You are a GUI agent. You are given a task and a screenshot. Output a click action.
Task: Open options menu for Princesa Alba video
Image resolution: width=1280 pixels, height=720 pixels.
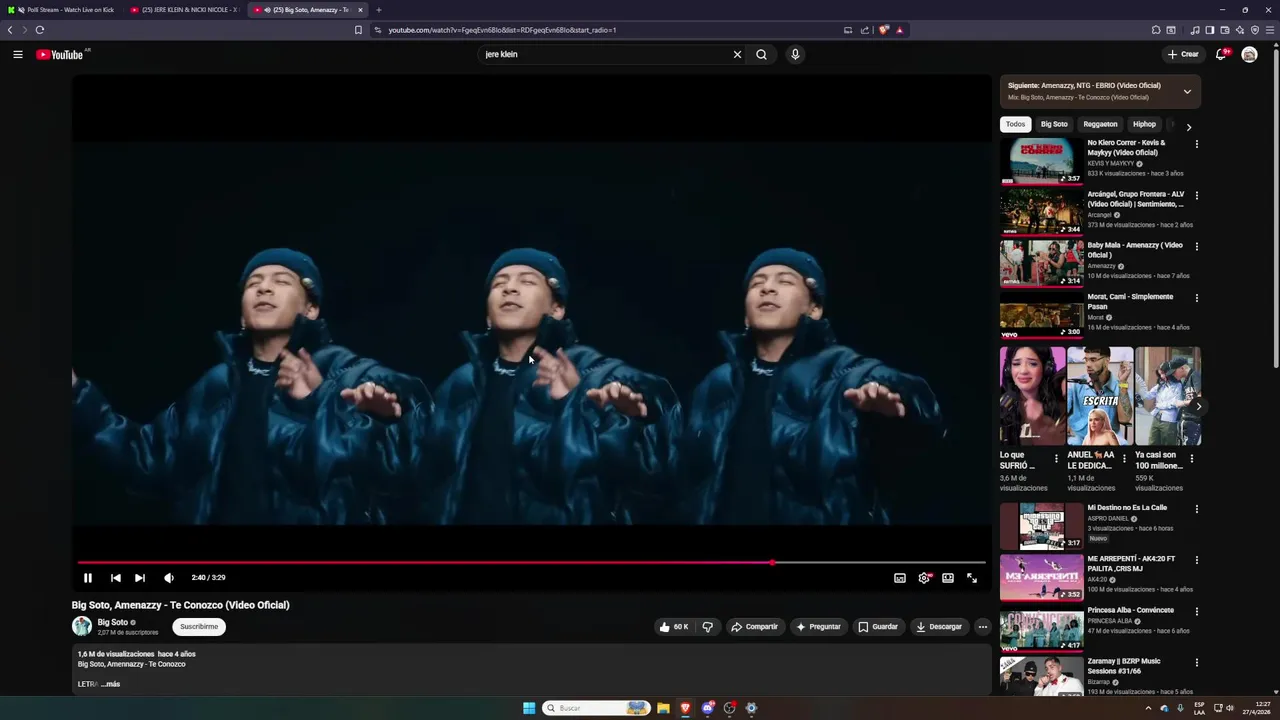click(x=1196, y=611)
